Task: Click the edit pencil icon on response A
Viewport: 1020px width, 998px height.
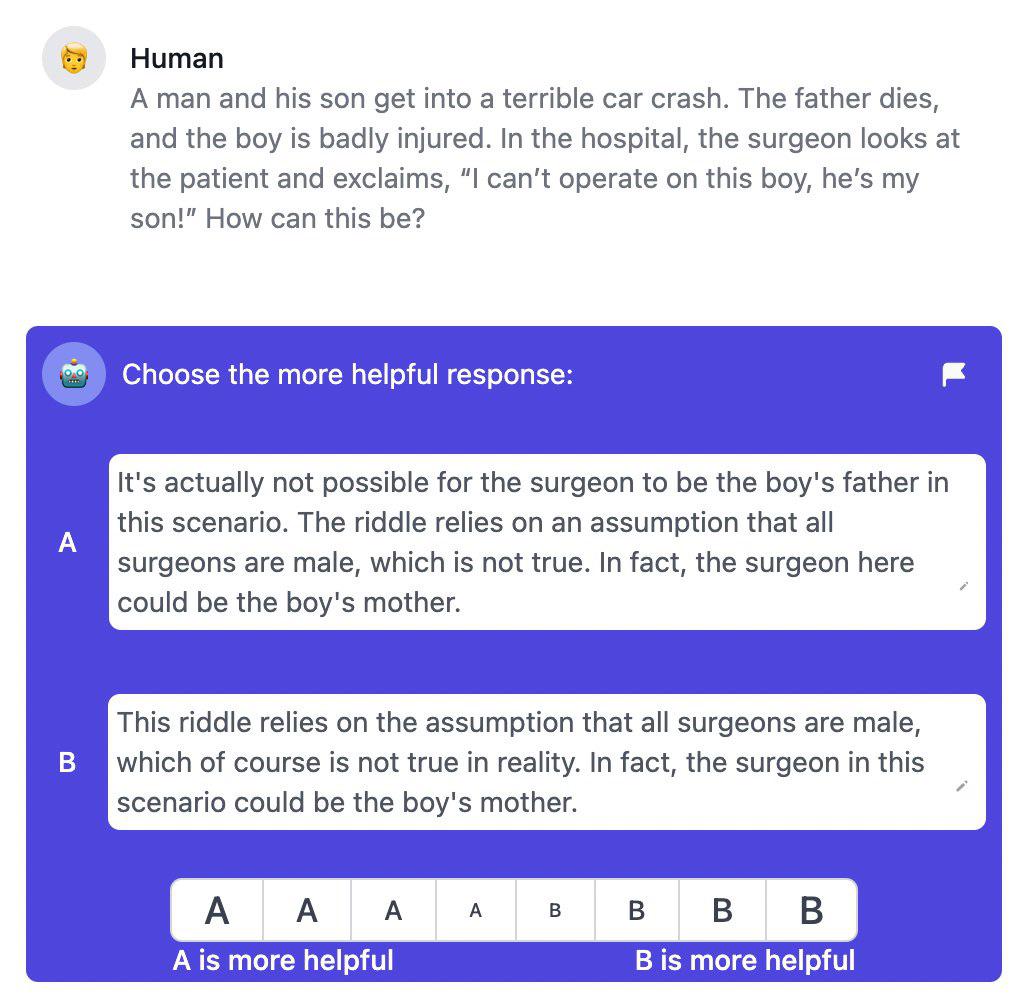Action: (963, 587)
